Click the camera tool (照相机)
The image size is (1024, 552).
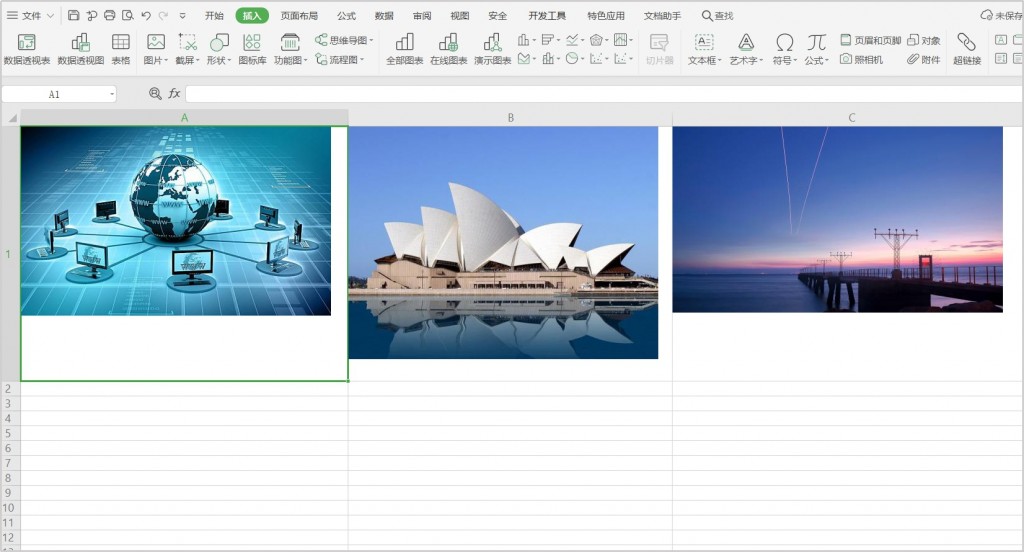(x=861, y=59)
